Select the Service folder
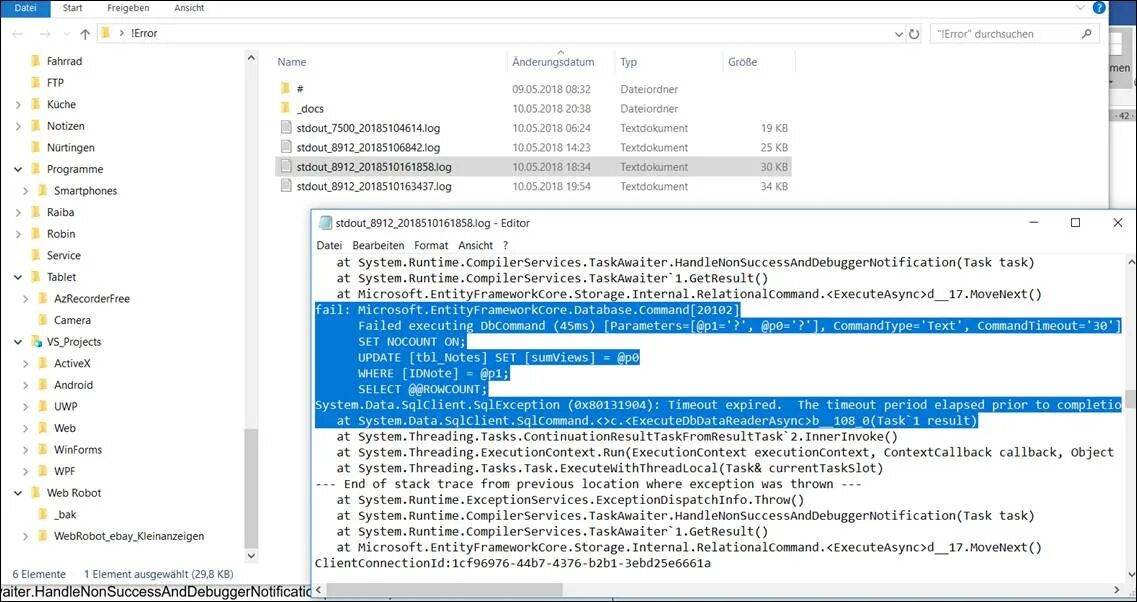The width and height of the screenshot is (1137, 602). 64,255
